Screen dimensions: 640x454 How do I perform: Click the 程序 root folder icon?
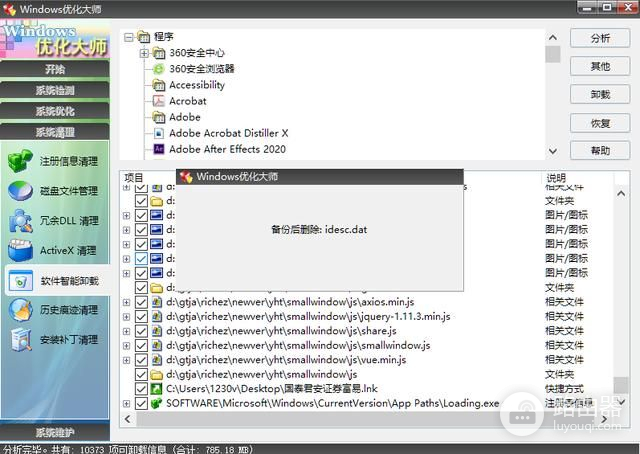(x=143, y=37)
